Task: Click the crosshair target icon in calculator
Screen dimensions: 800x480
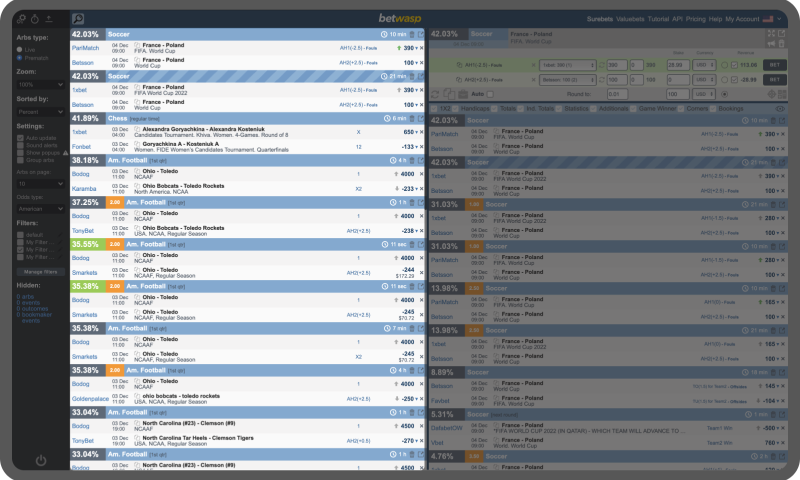Action: point(771,94)
